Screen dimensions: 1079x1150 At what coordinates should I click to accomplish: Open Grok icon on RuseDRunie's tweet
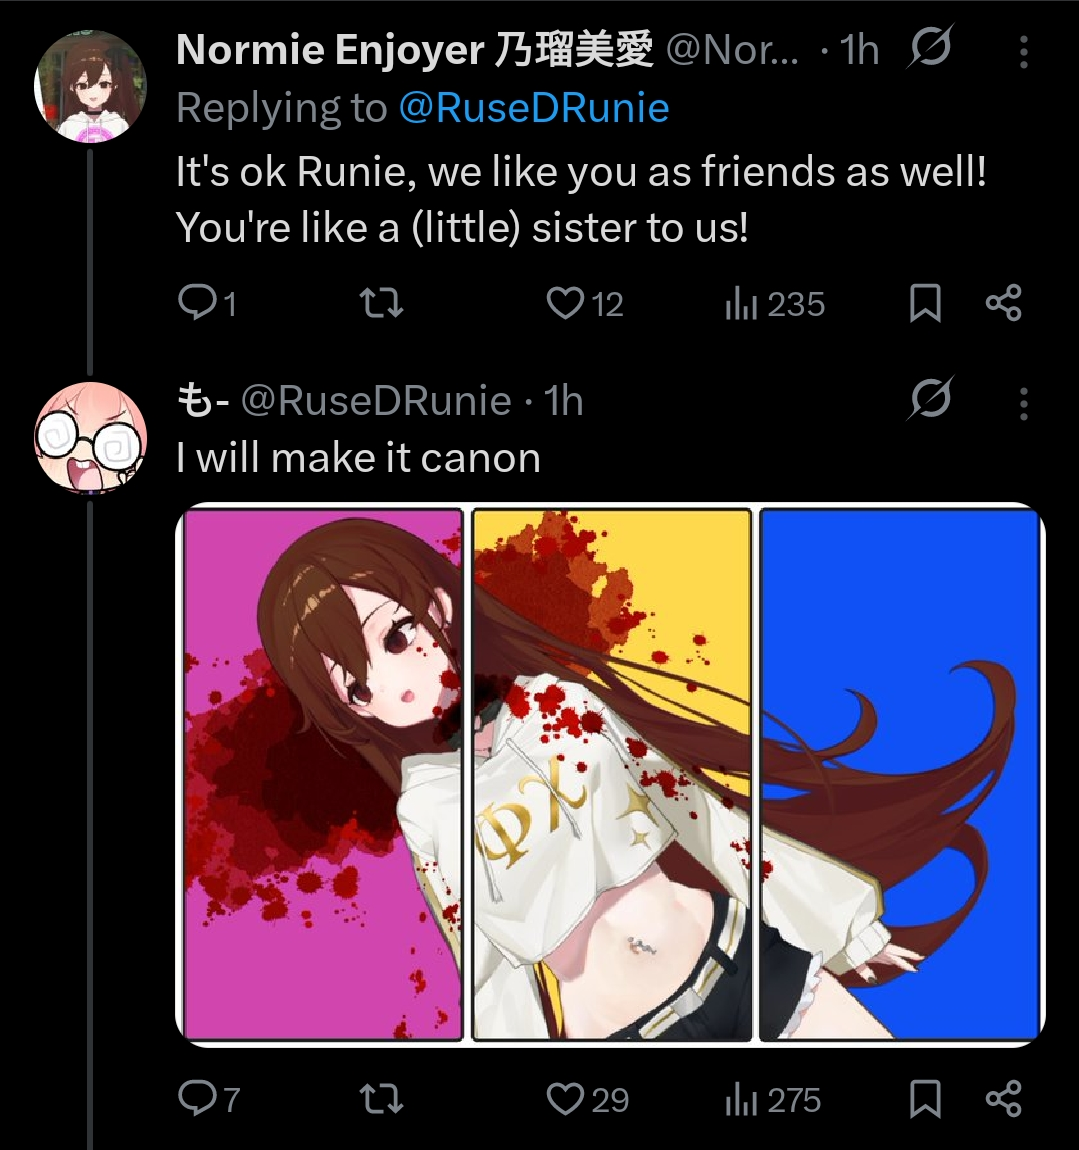(x=930, y=400)
